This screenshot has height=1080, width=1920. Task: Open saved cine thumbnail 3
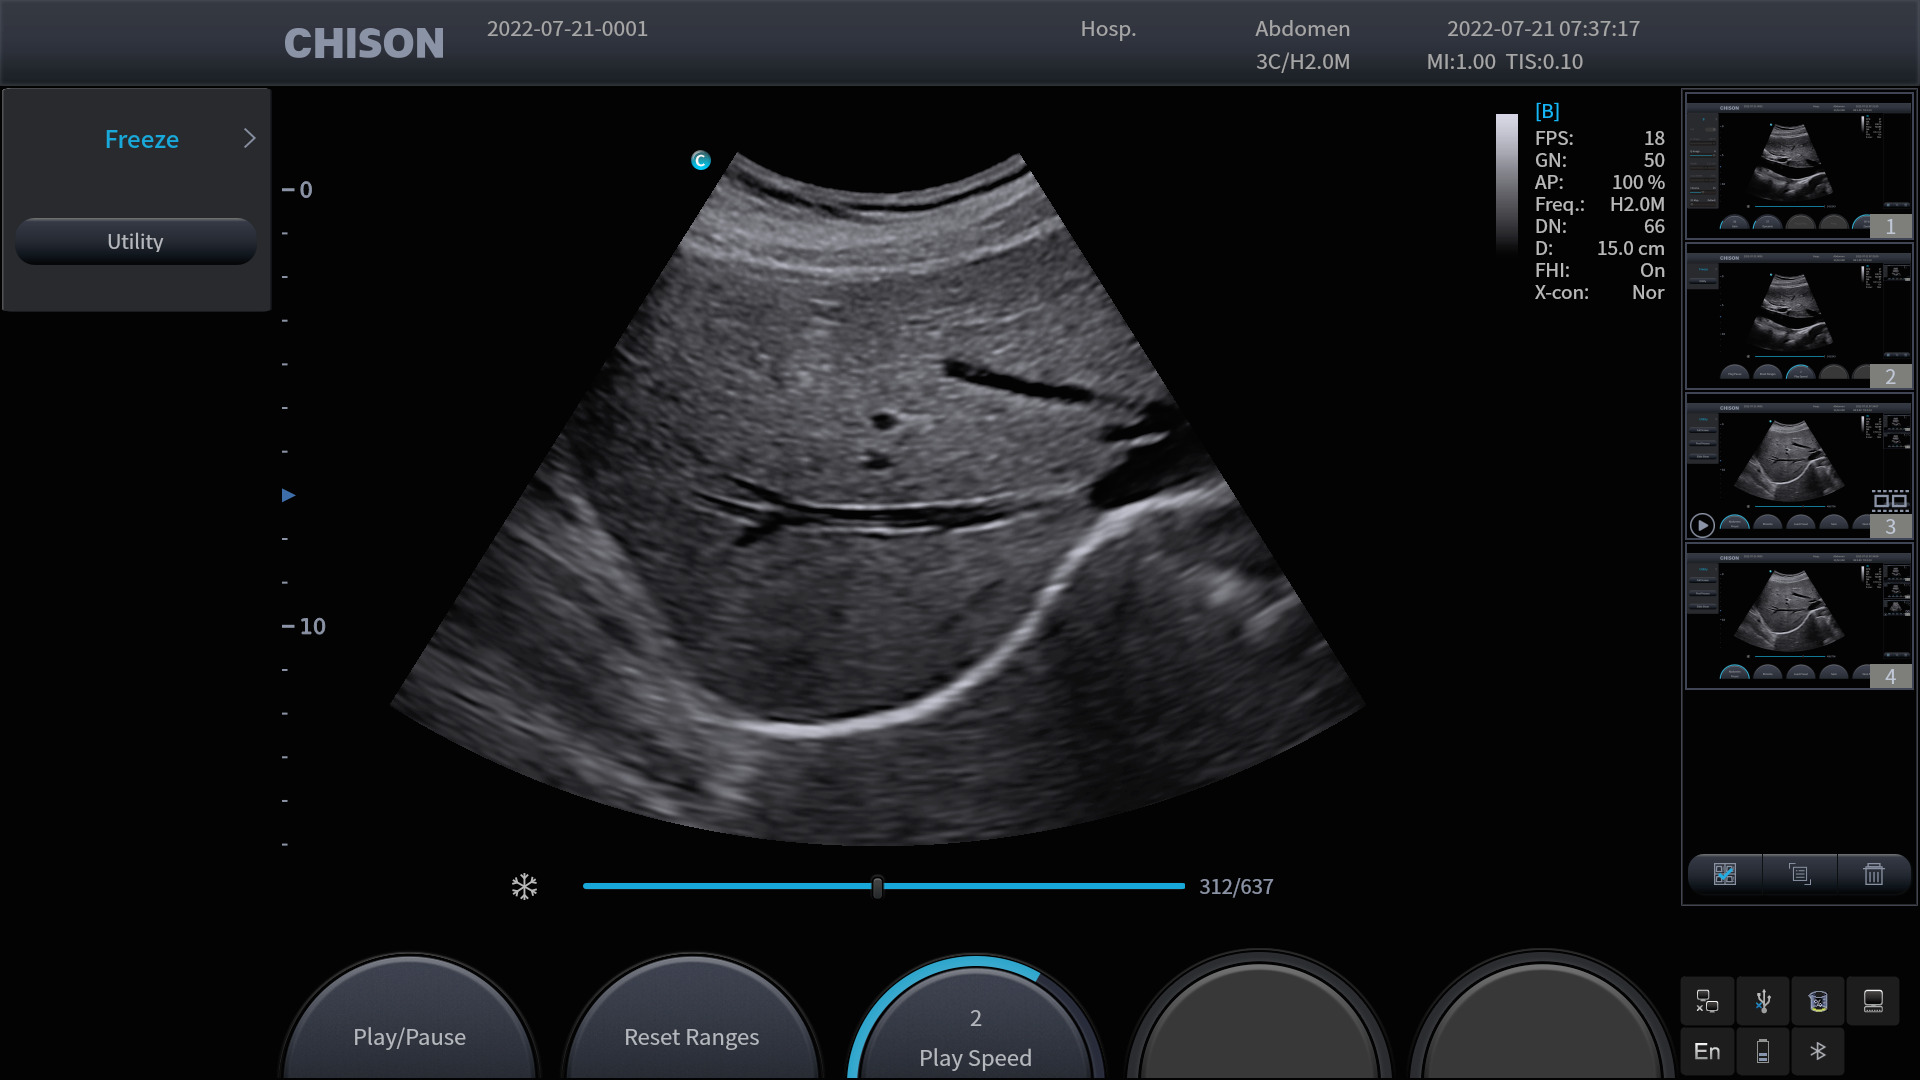(x=1799, y=465)
